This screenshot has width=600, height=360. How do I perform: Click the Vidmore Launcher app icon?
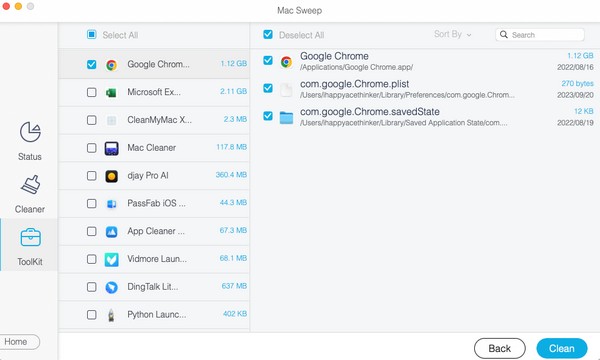pyautogui.click(x=111, y=259)
